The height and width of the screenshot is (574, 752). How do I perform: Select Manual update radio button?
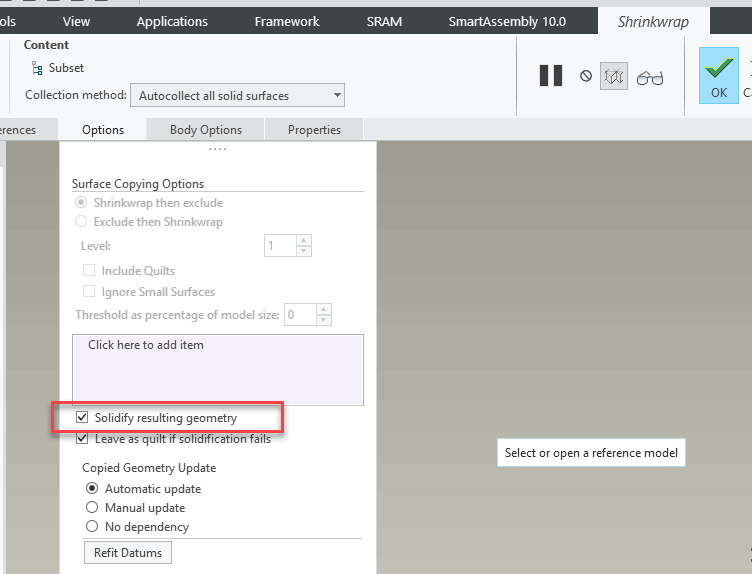[92, 507]
